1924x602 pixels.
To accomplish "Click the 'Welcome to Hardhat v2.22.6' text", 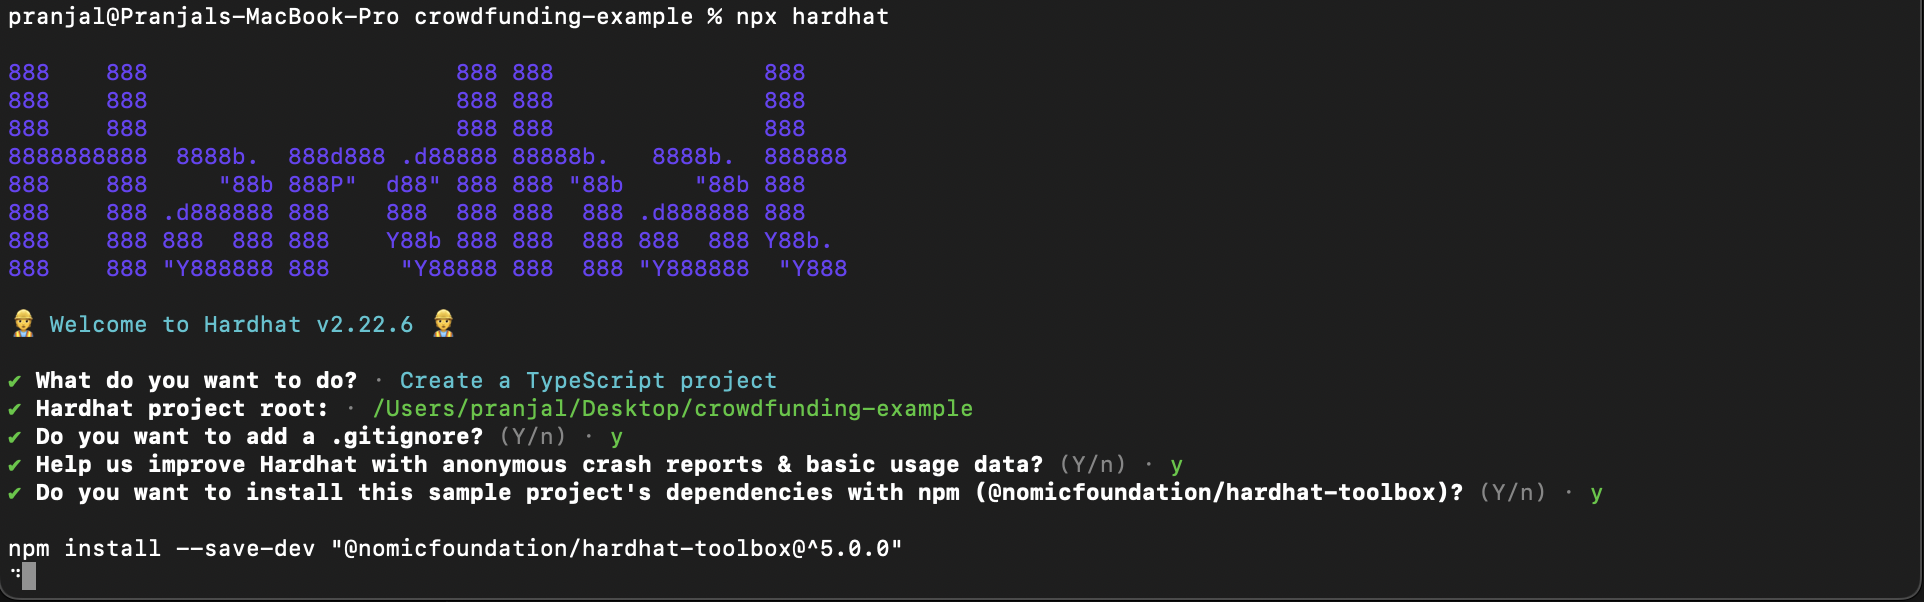I will coord(231,324).
